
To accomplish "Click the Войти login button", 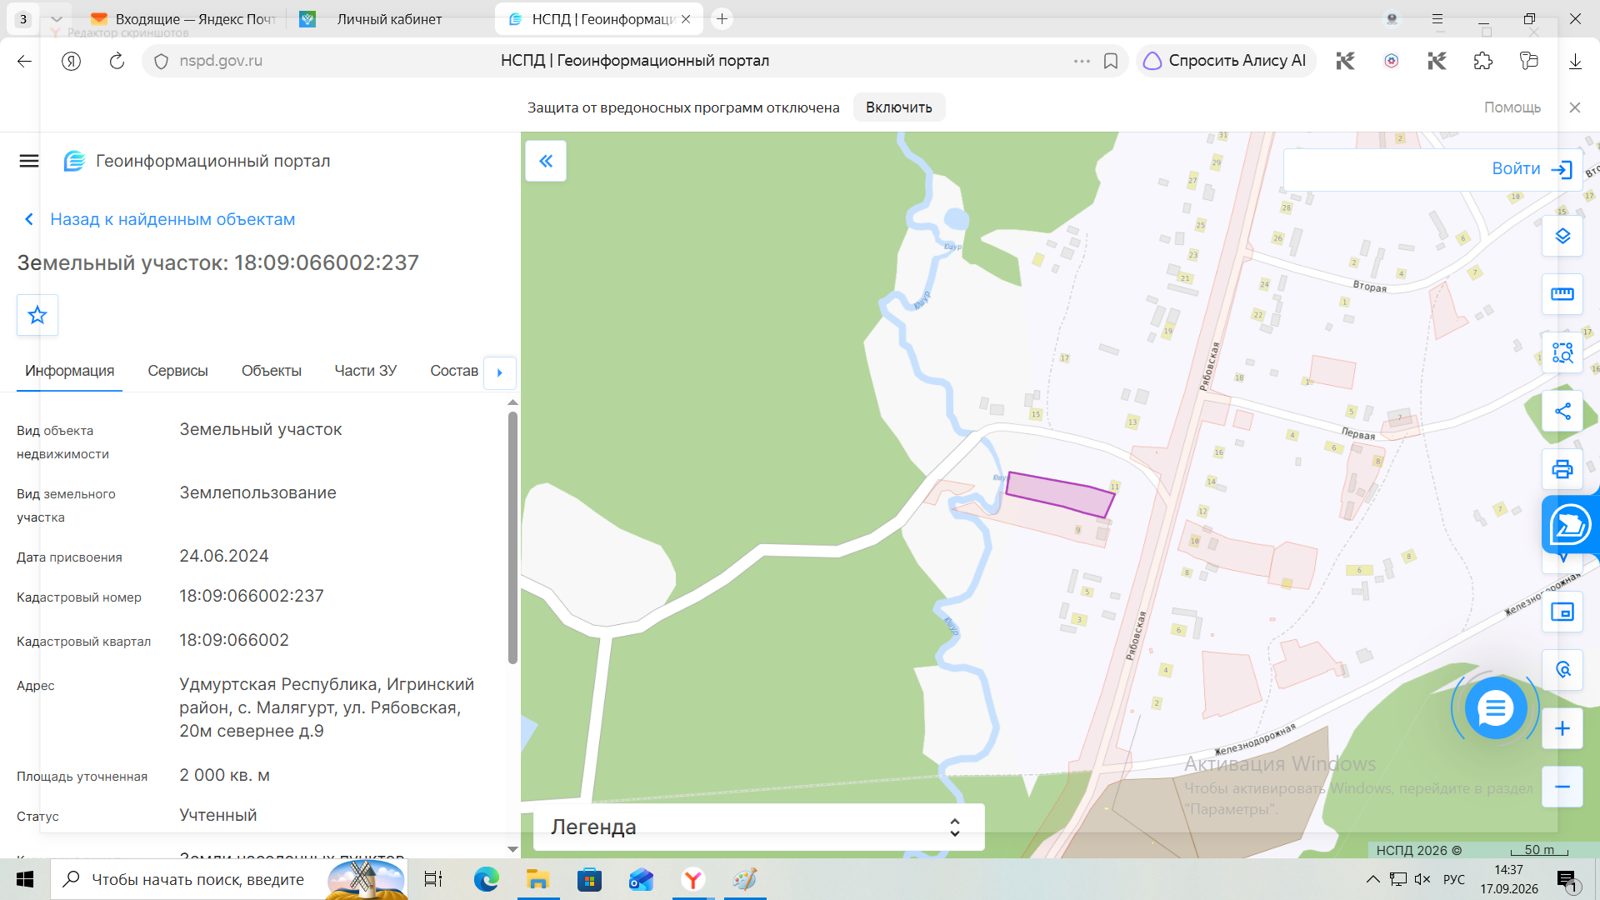I will coord(1532,169).
